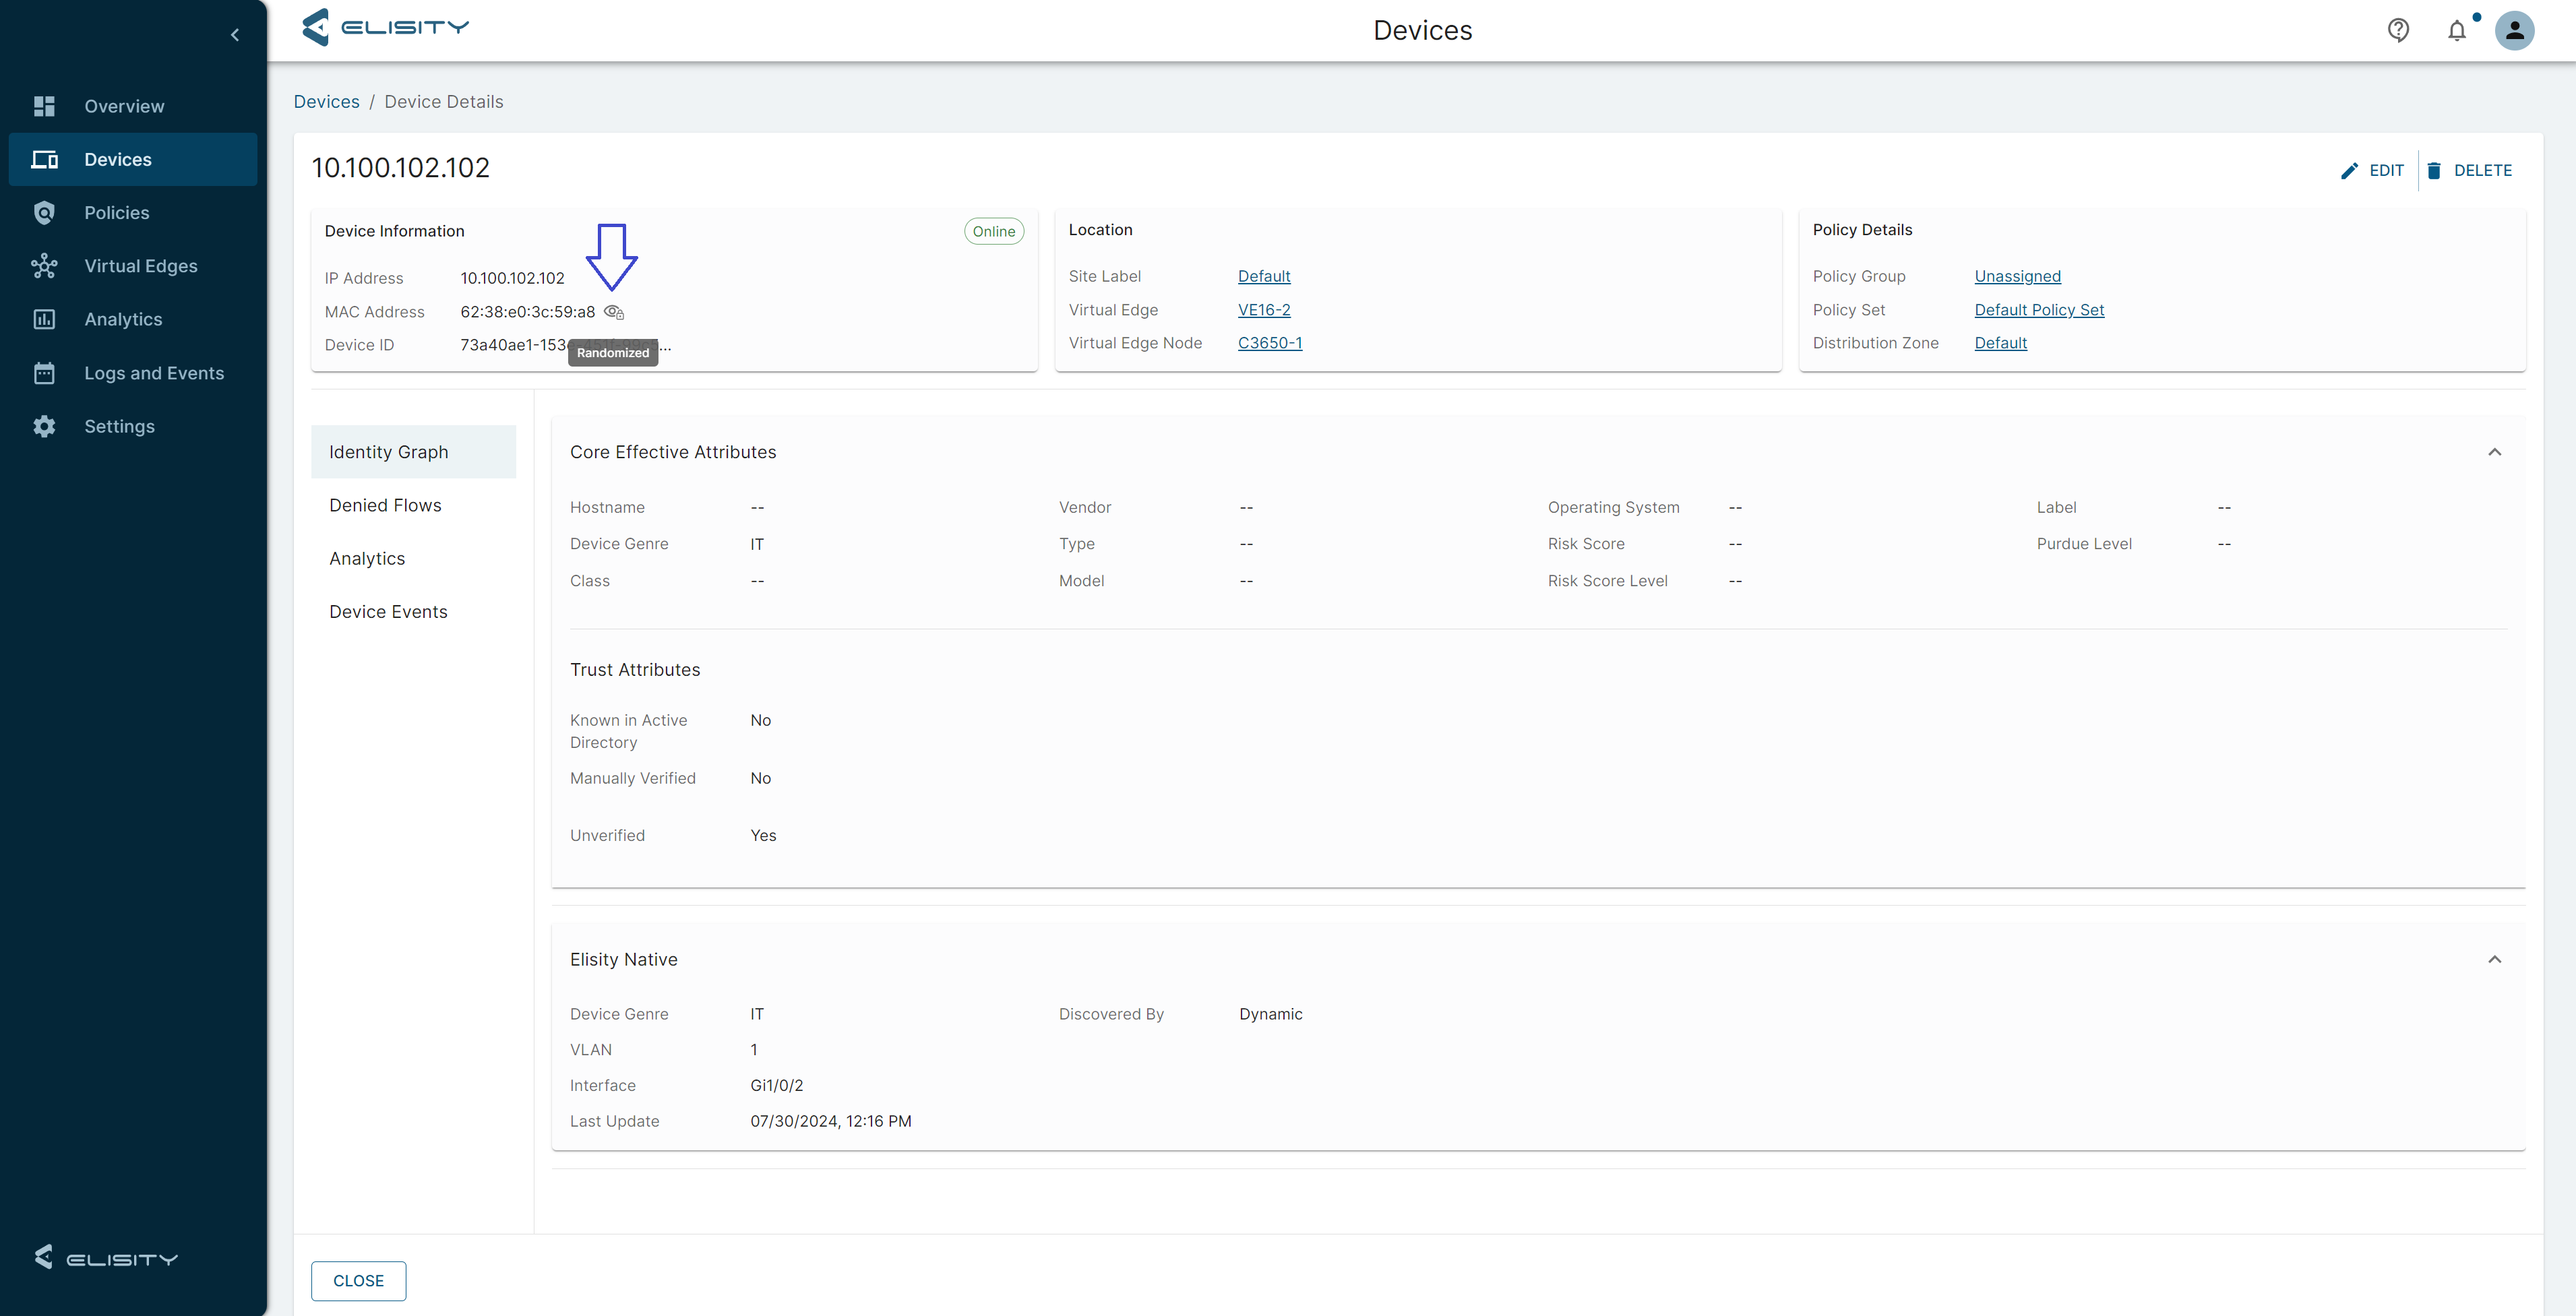This screenshot has width=2576, height=1316.
Task: Click the randomized MAC address eye icon
Action: (614, 312)
